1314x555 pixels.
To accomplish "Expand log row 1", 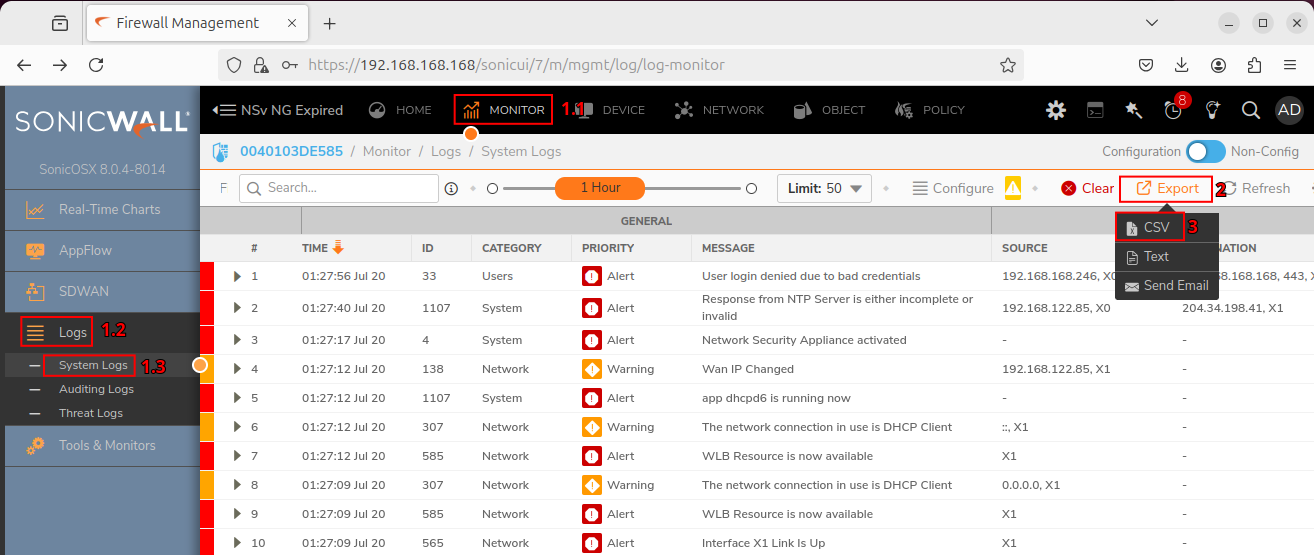I will pos(237,276).
